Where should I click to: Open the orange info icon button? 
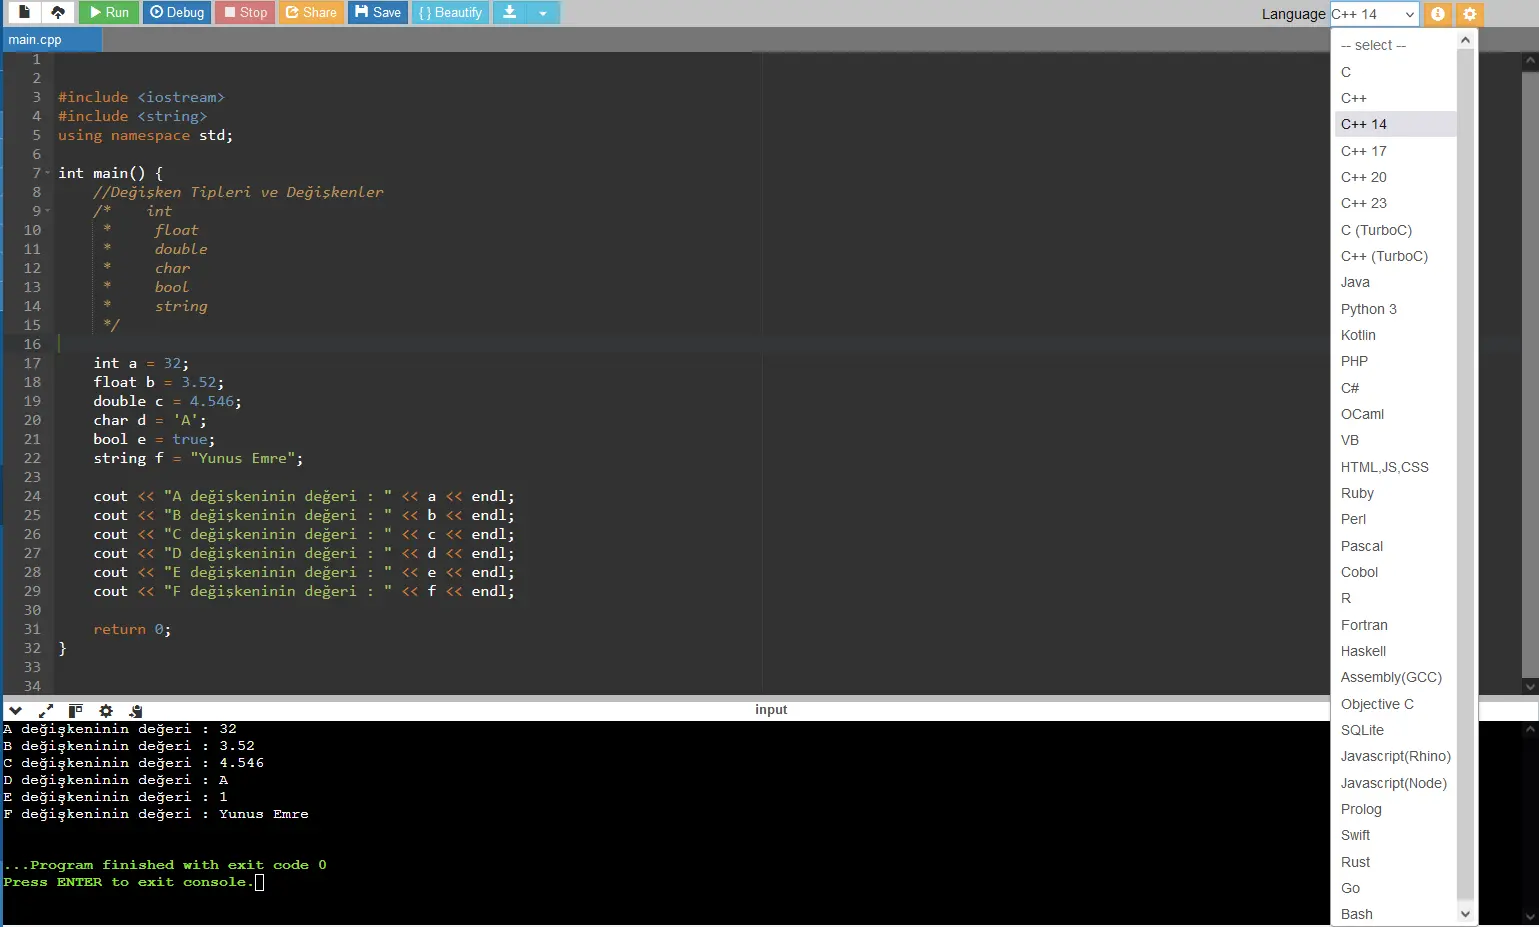(1437, 14)
